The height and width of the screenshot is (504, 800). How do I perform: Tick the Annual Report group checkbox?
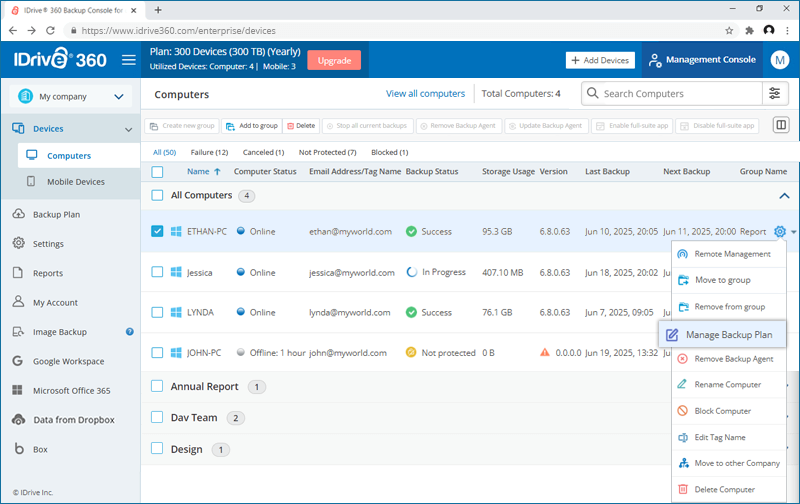(157, 386)
